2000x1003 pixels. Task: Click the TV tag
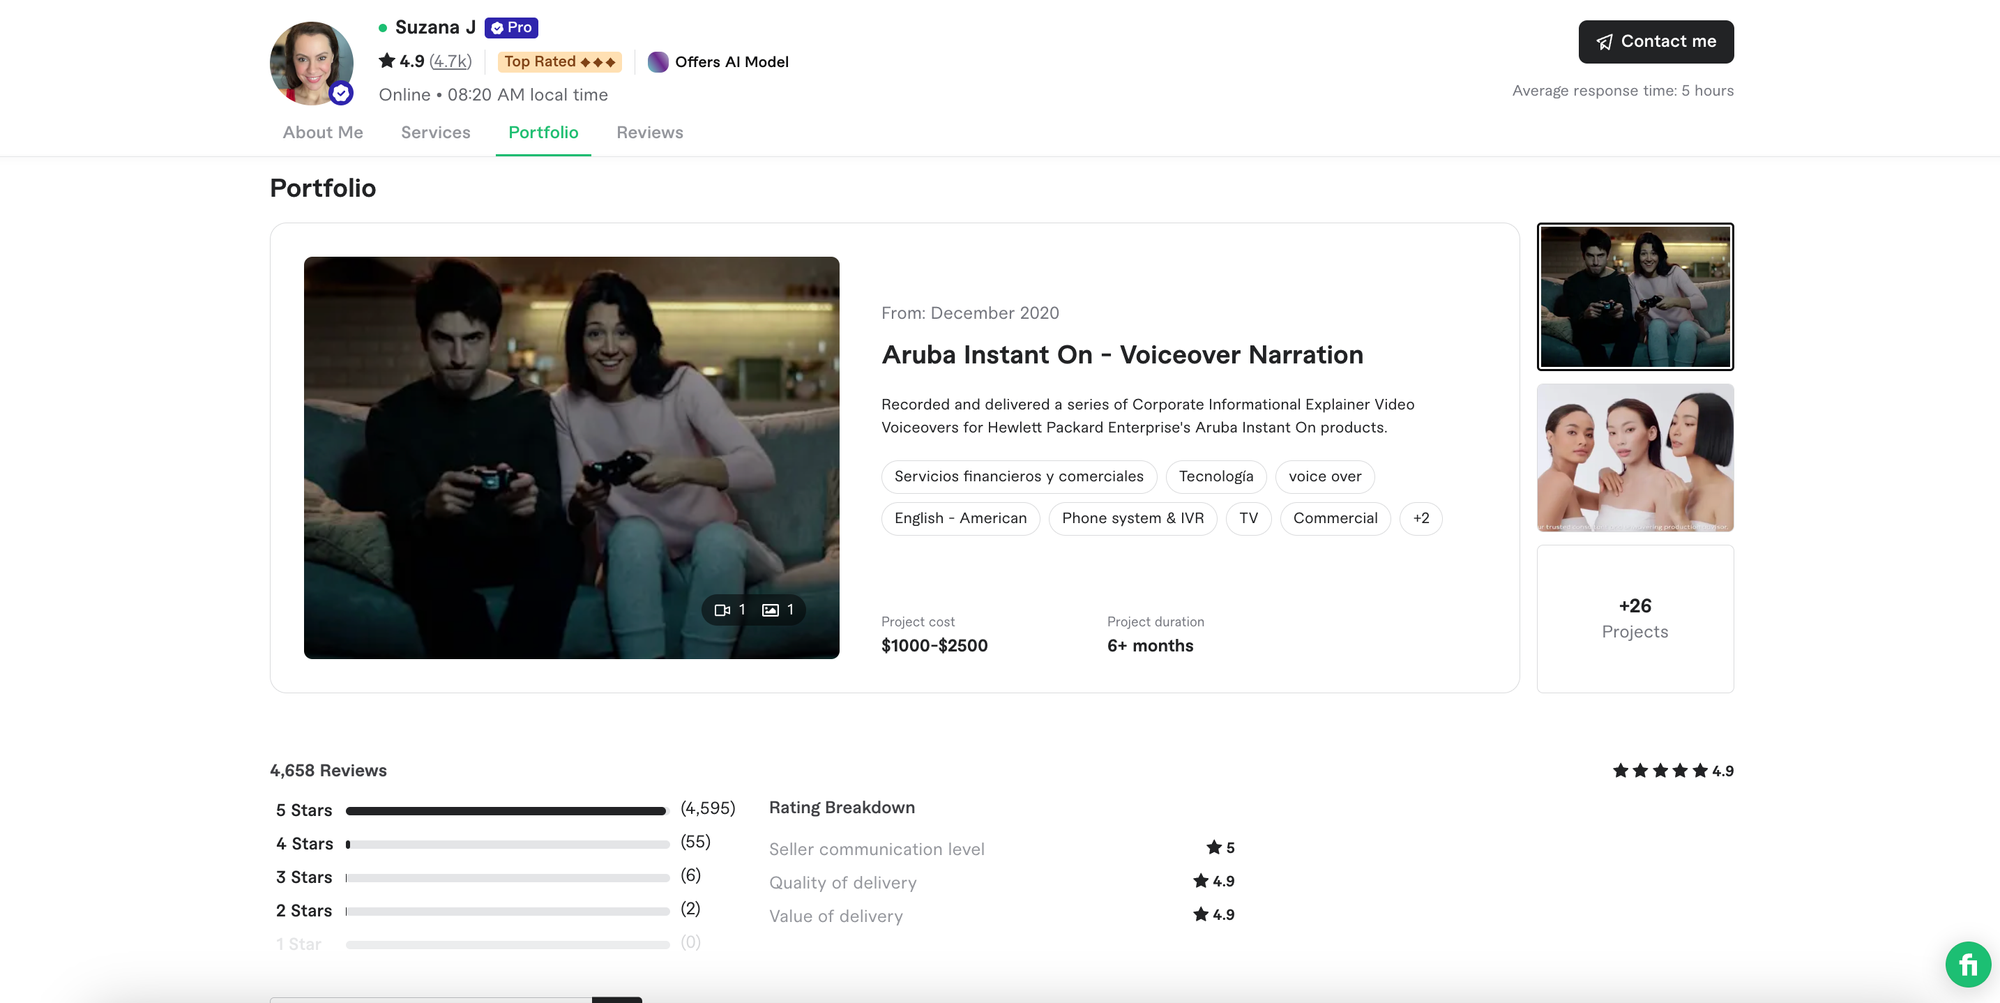1249,519
